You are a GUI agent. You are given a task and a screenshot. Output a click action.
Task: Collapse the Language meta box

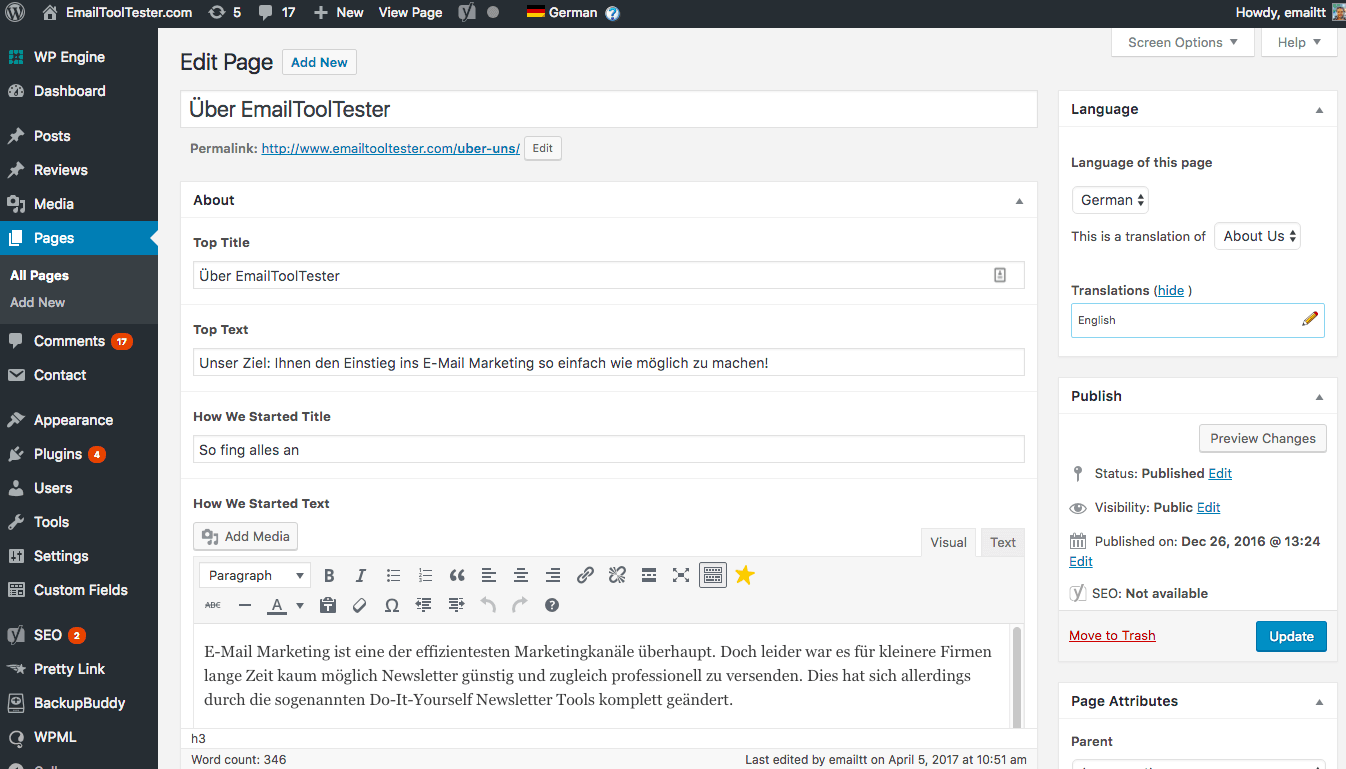(1319, 110)
